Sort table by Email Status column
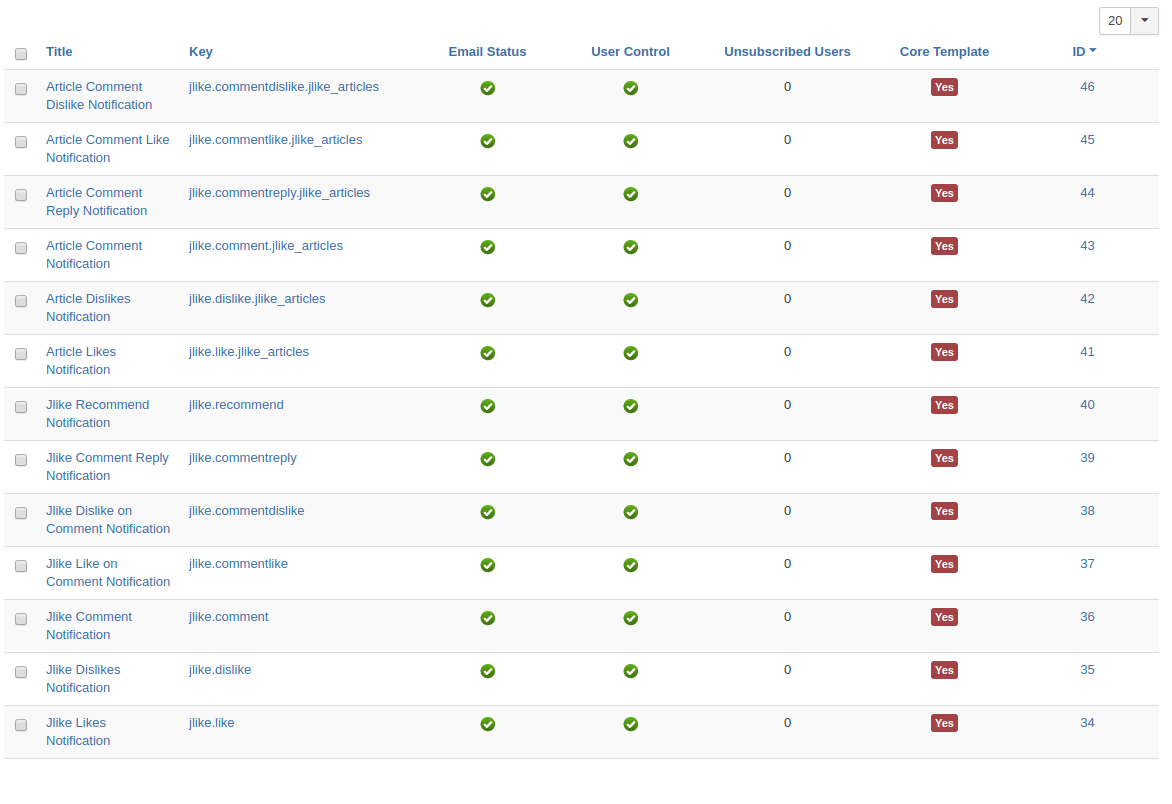 pos(487,52)
